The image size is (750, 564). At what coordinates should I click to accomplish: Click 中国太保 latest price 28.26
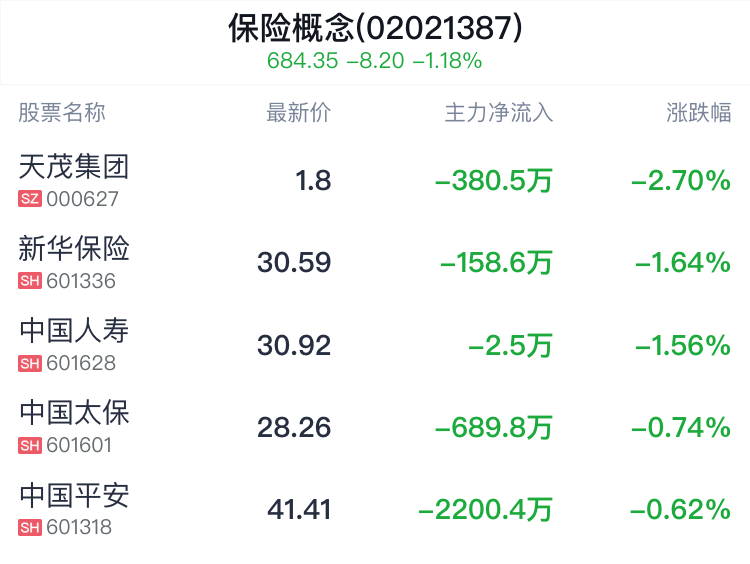point(294,427)
